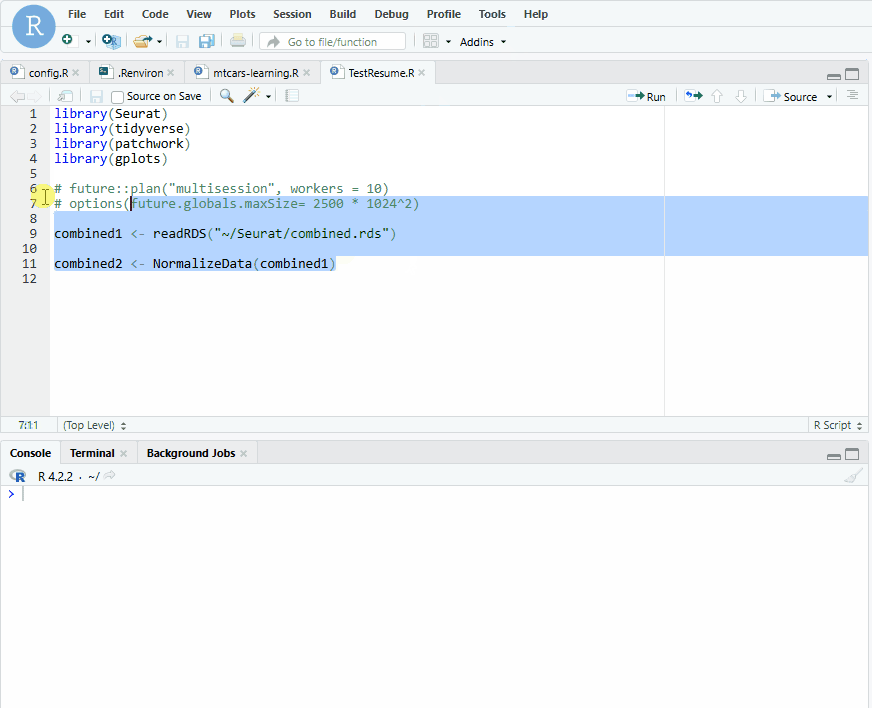Open the Source button dropdown arrow
Viewport: 872px width, 708px height.
829,96
